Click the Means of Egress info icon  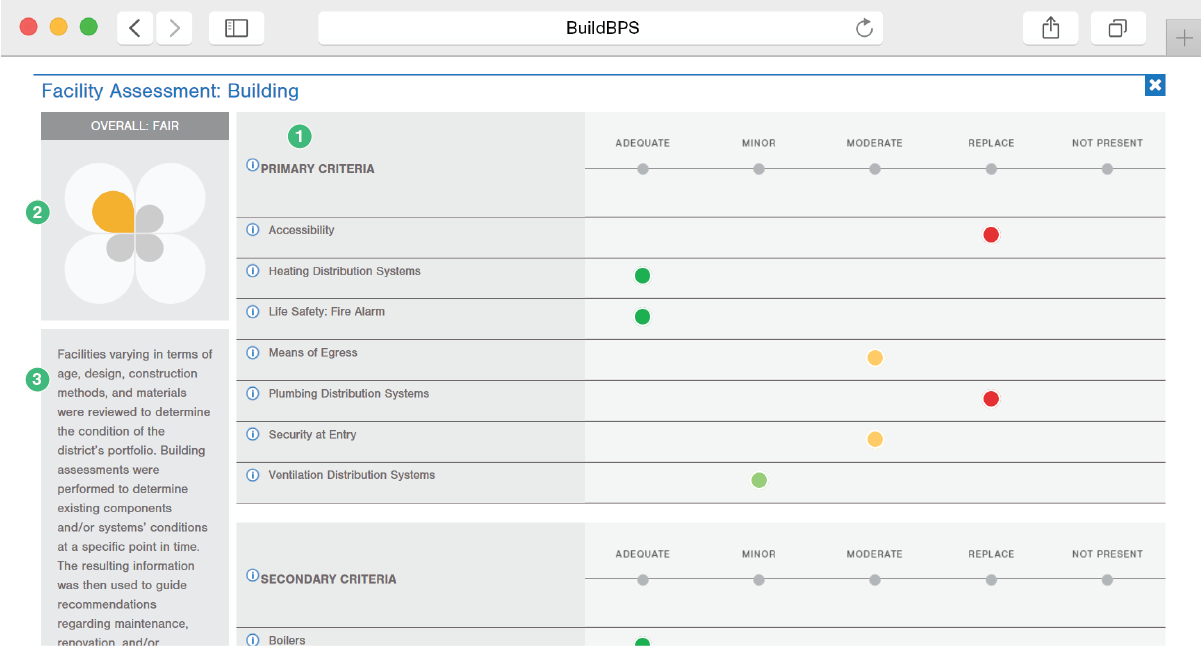pyautogui.click(x=253, y=353)
